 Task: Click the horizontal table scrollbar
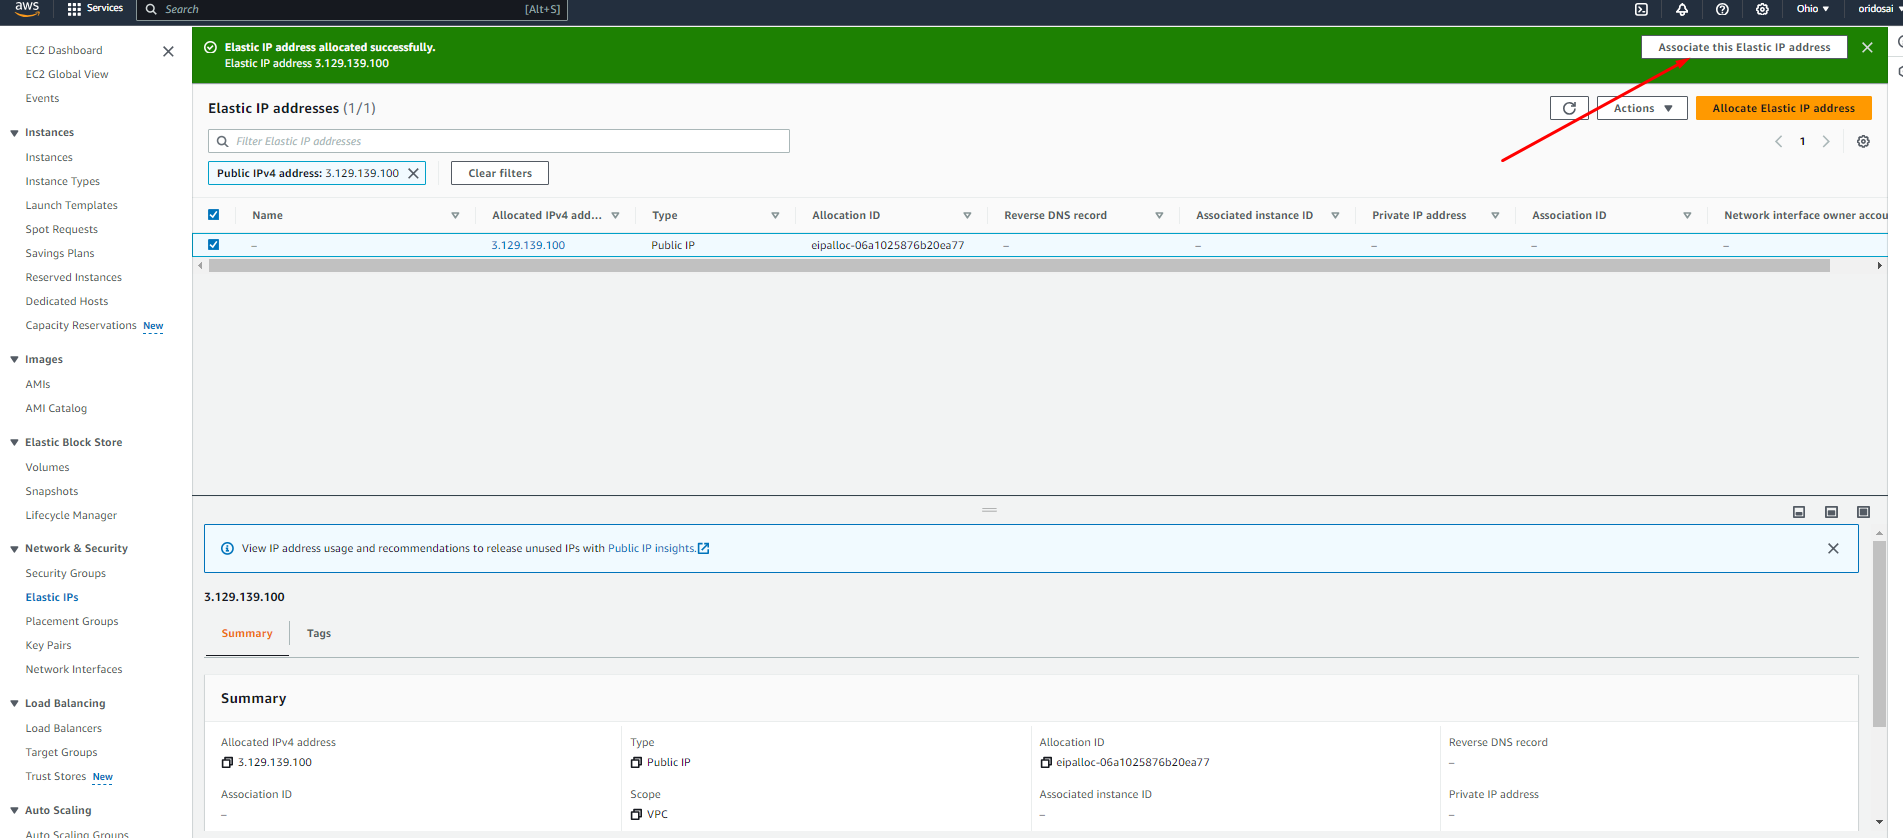click(1019, 266)
